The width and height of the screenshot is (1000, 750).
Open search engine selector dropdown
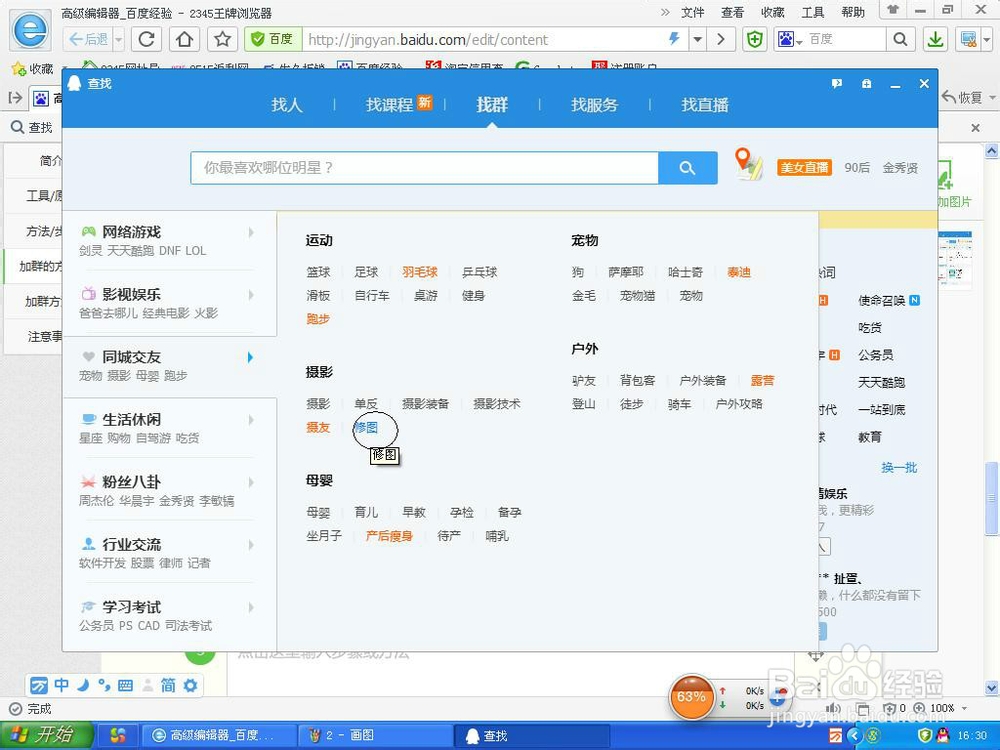(790, 40)
